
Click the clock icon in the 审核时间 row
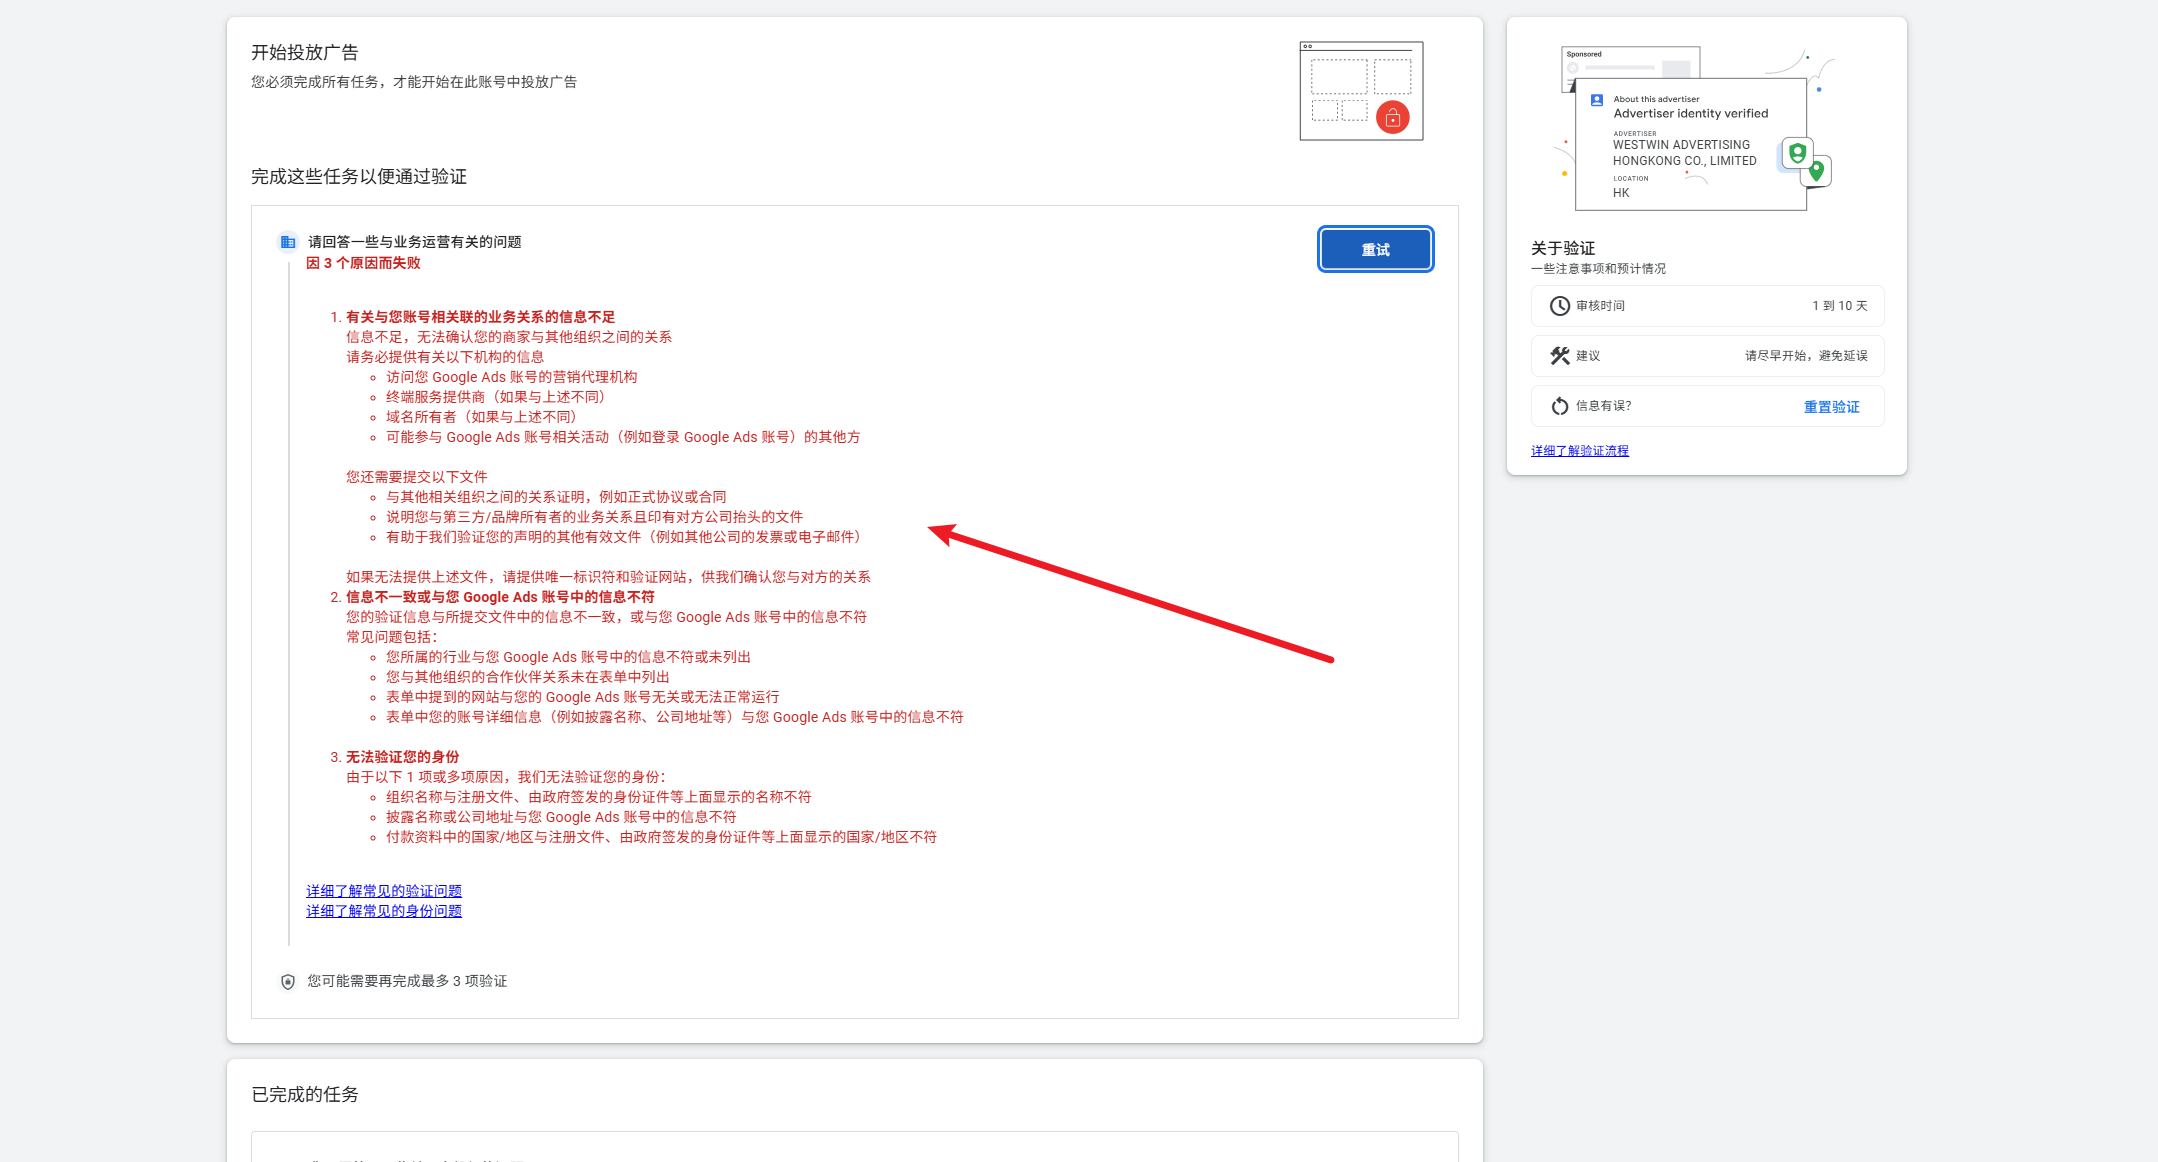coord(1559,306)
